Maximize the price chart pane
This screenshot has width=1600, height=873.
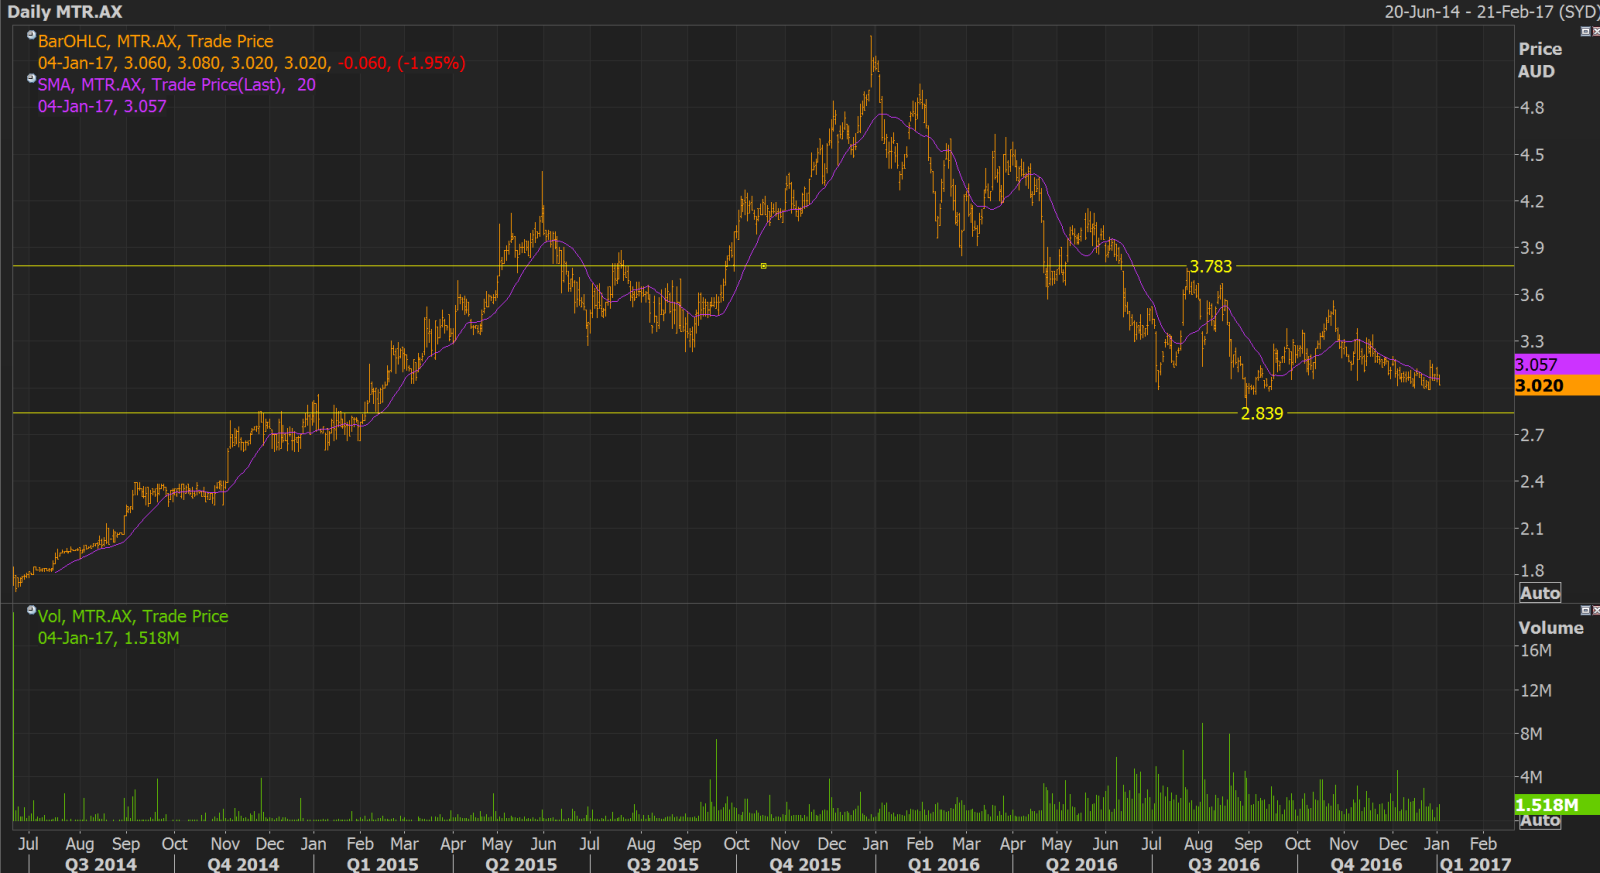(1585, 32)
